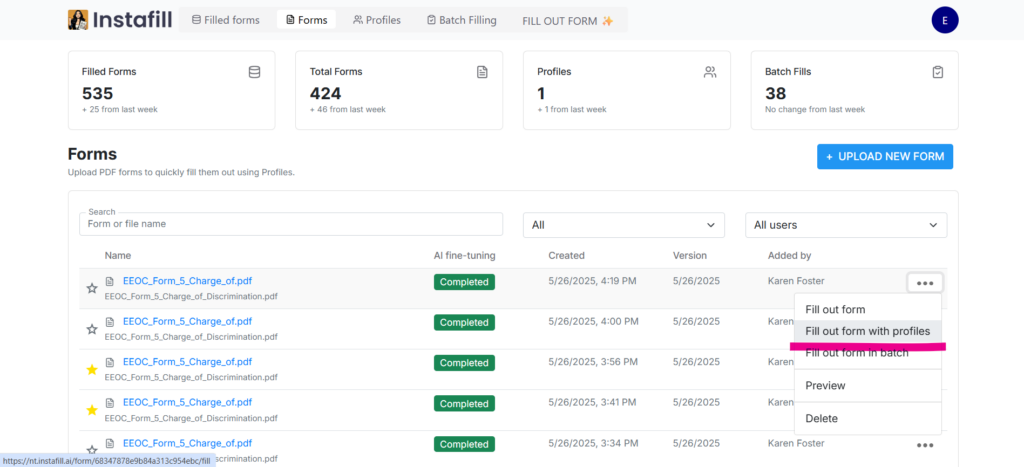The width and height of the screenshot is (1024, 467).
Task: Click the Total Forms stats card
Action: coord(399,90)
